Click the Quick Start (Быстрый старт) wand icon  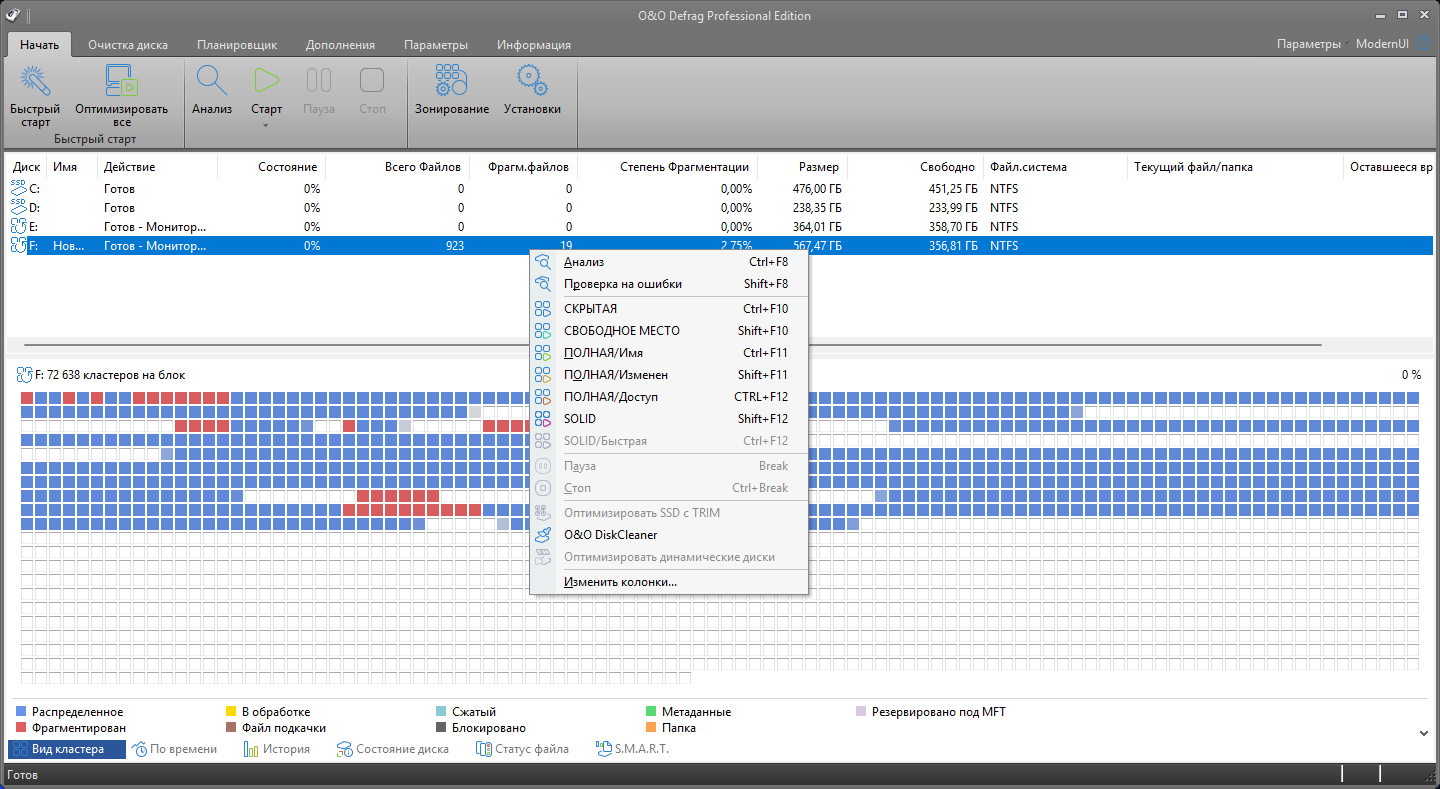[x=36, y=82]
